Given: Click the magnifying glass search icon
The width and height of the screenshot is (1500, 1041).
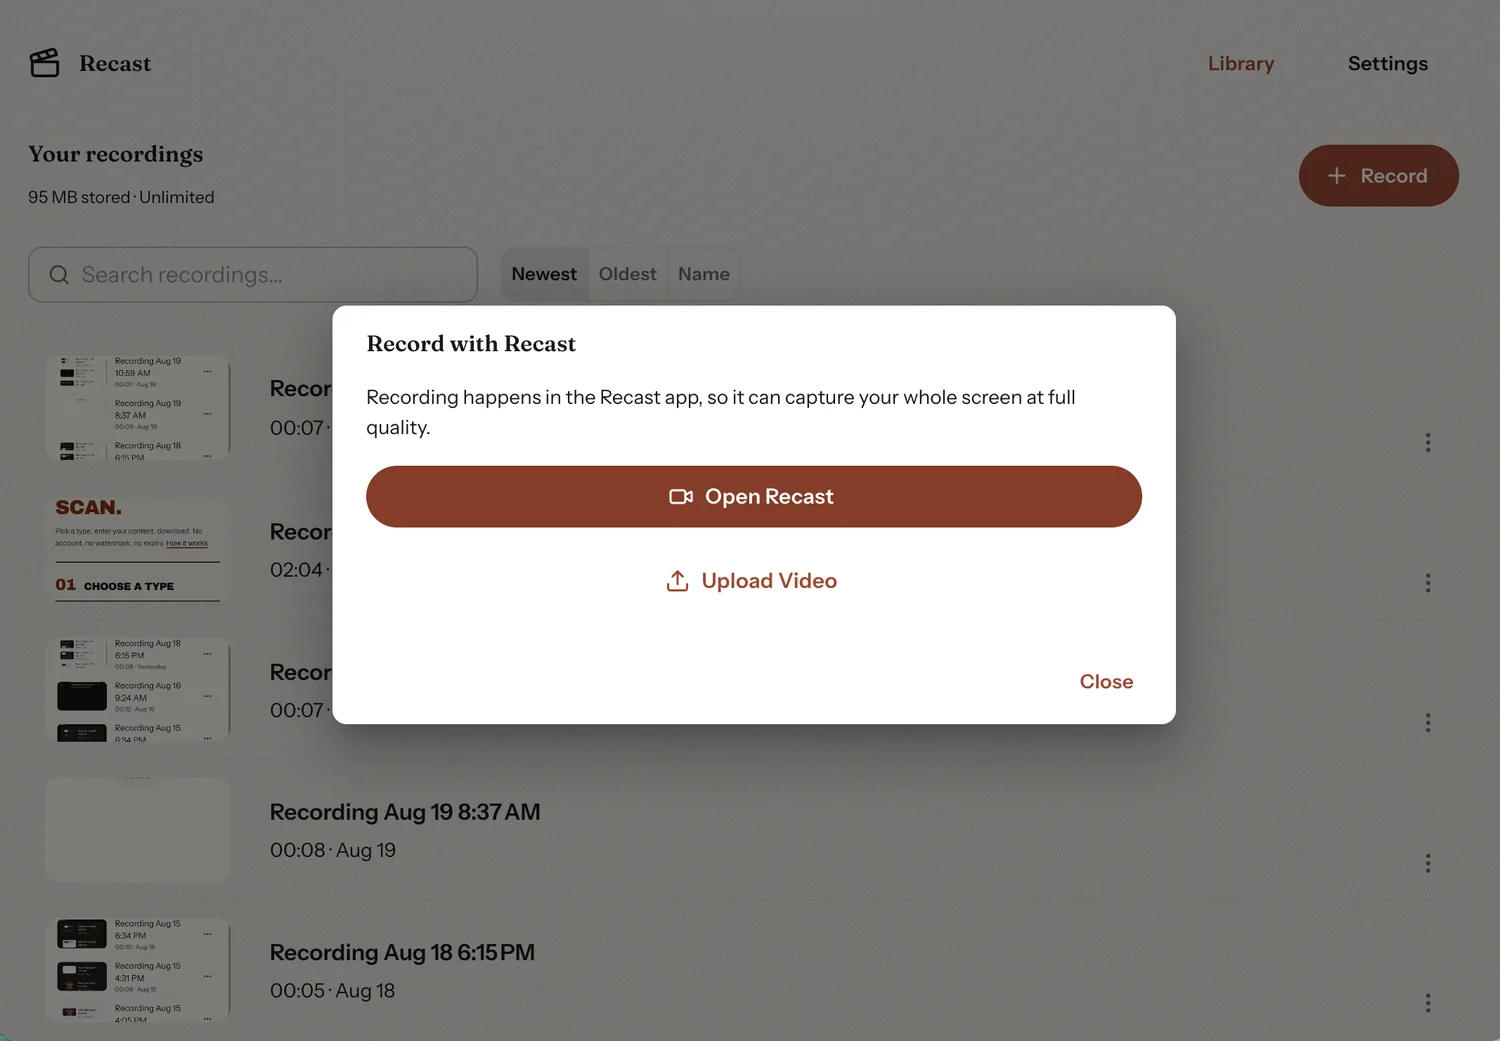Looking at the screenshot, I should pyautogui.click(x=59, y=275).
